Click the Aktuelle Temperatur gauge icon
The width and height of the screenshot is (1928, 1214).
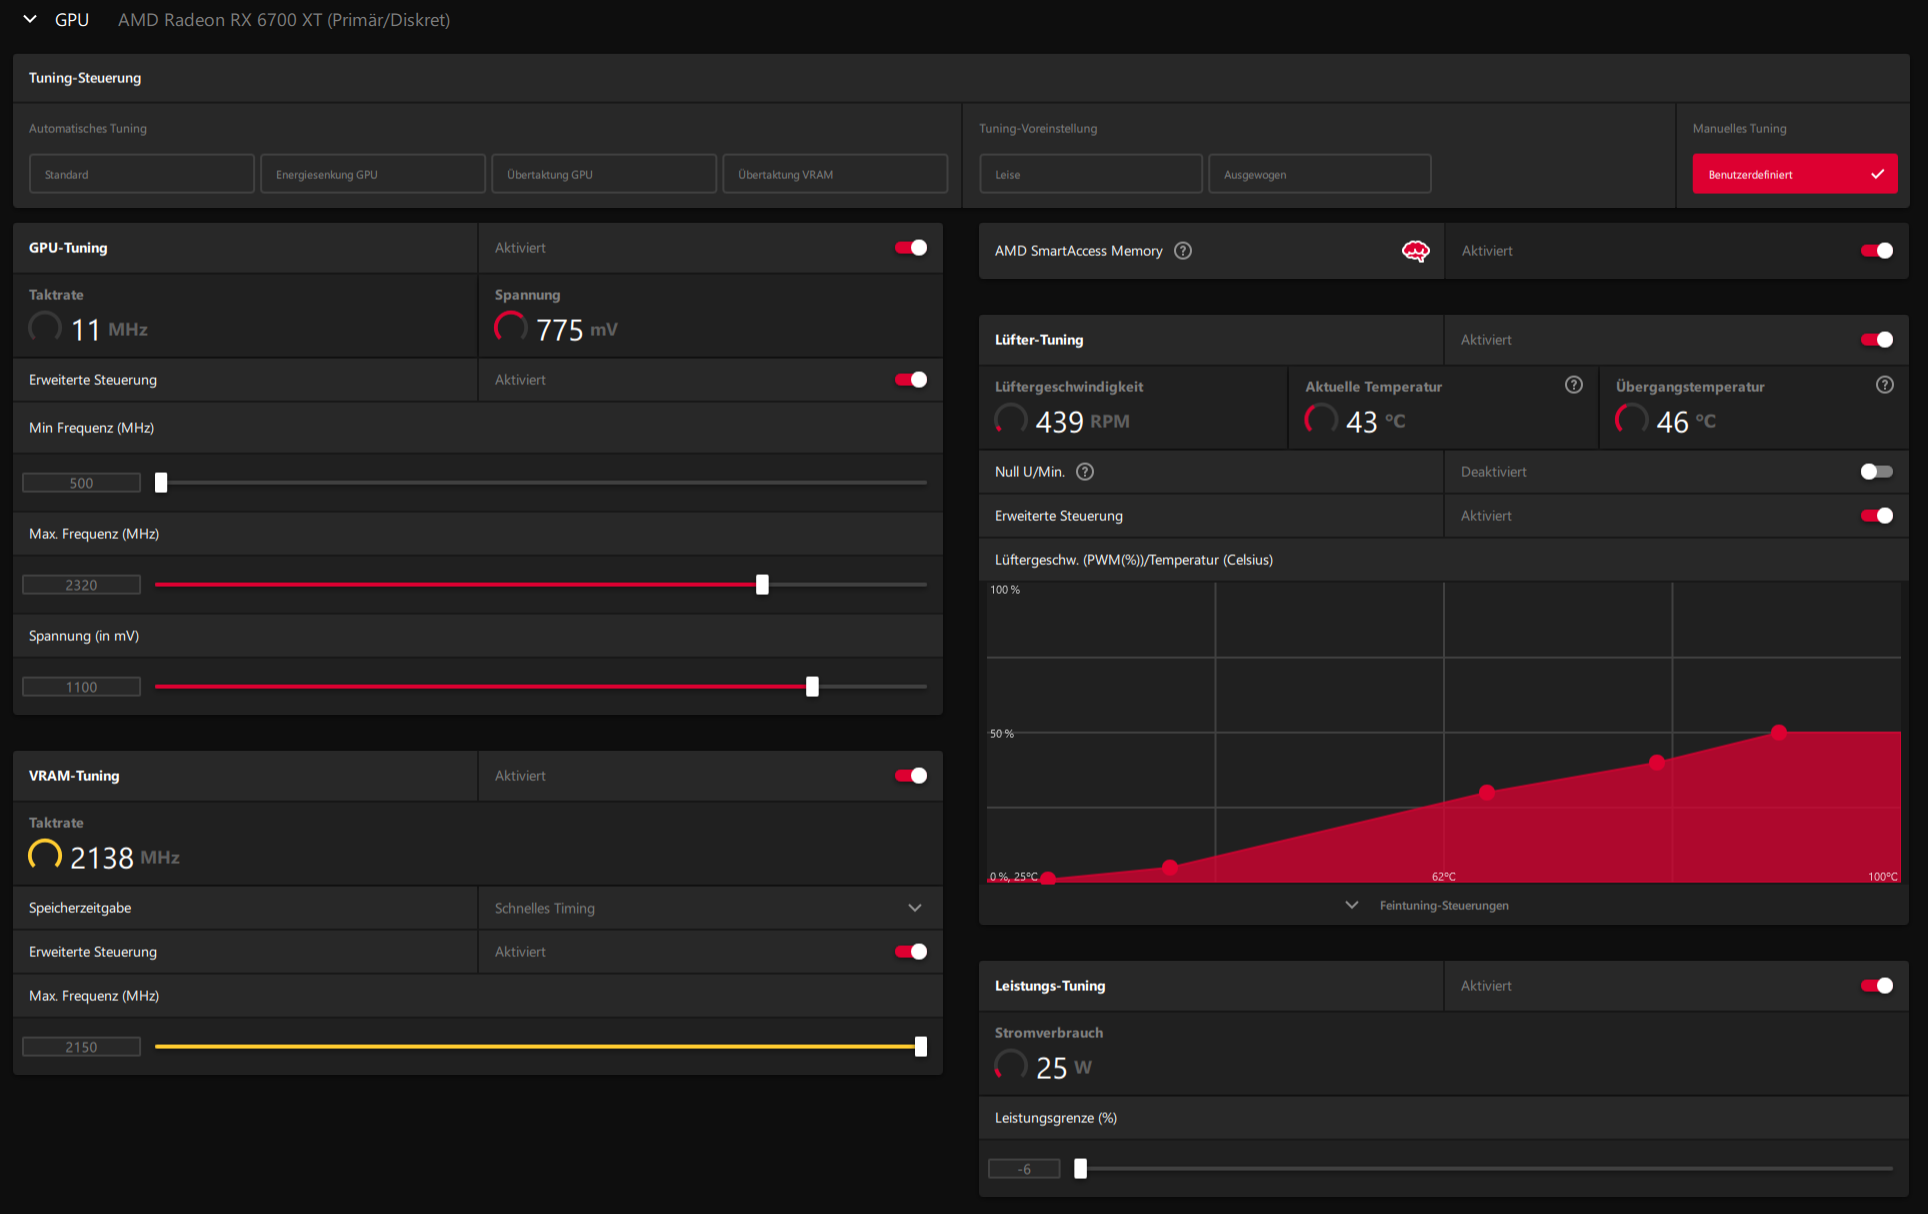pos(1321,419)
